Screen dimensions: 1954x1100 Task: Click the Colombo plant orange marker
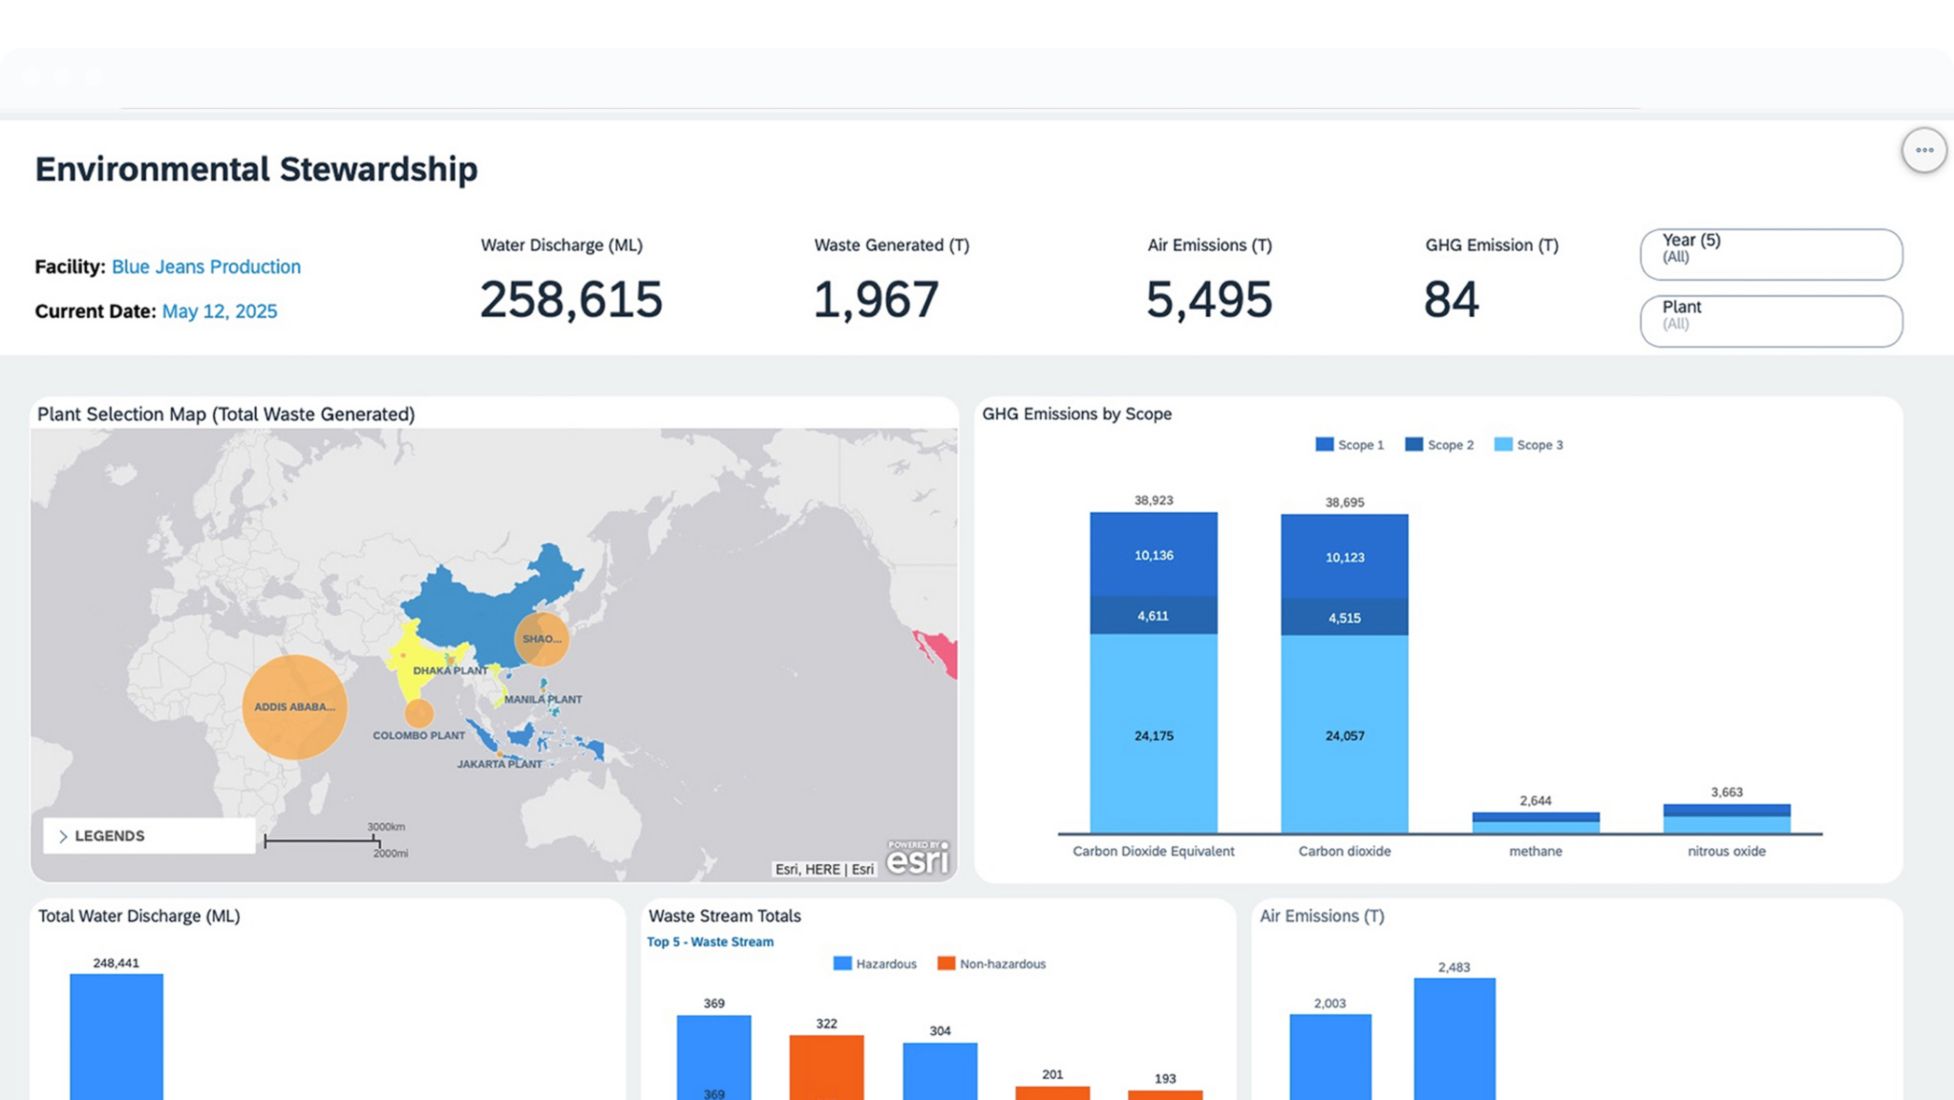coord(419,713)
